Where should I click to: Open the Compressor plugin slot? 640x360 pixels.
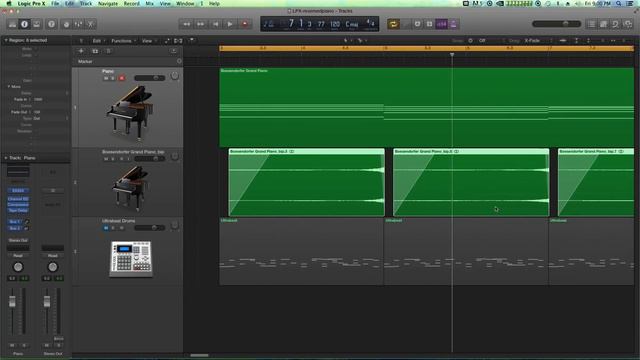[x=18, y=204]
